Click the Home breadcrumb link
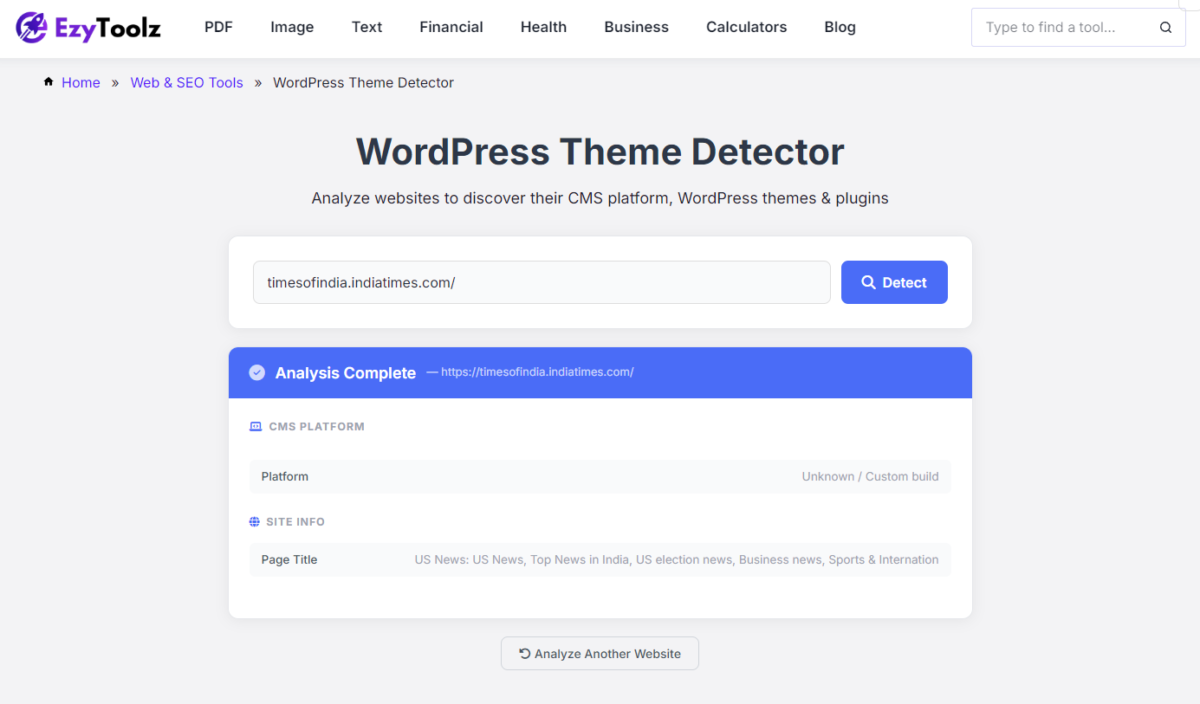 click(x=80, y=82)
